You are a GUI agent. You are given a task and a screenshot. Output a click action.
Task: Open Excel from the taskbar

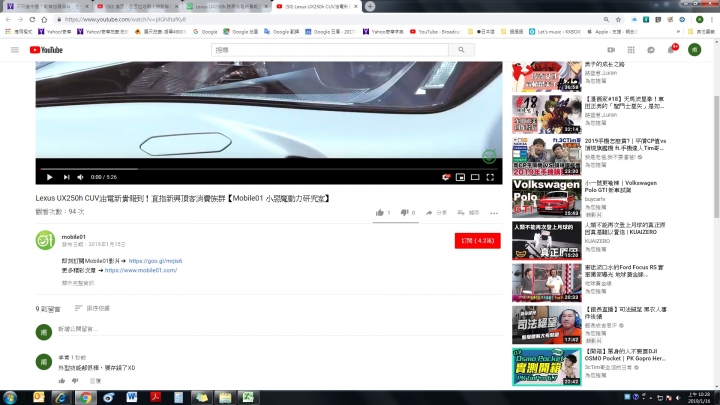pos(248,397)
